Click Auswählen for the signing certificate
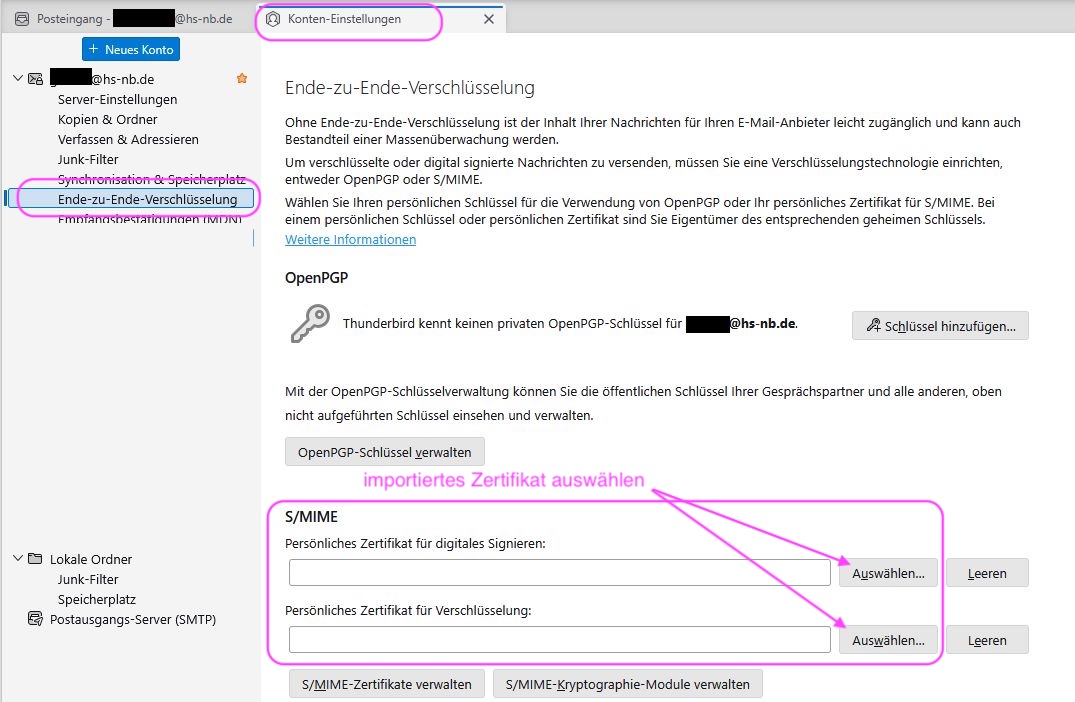The width and height of the screenshot is (1075, 702). coord(888,573)
